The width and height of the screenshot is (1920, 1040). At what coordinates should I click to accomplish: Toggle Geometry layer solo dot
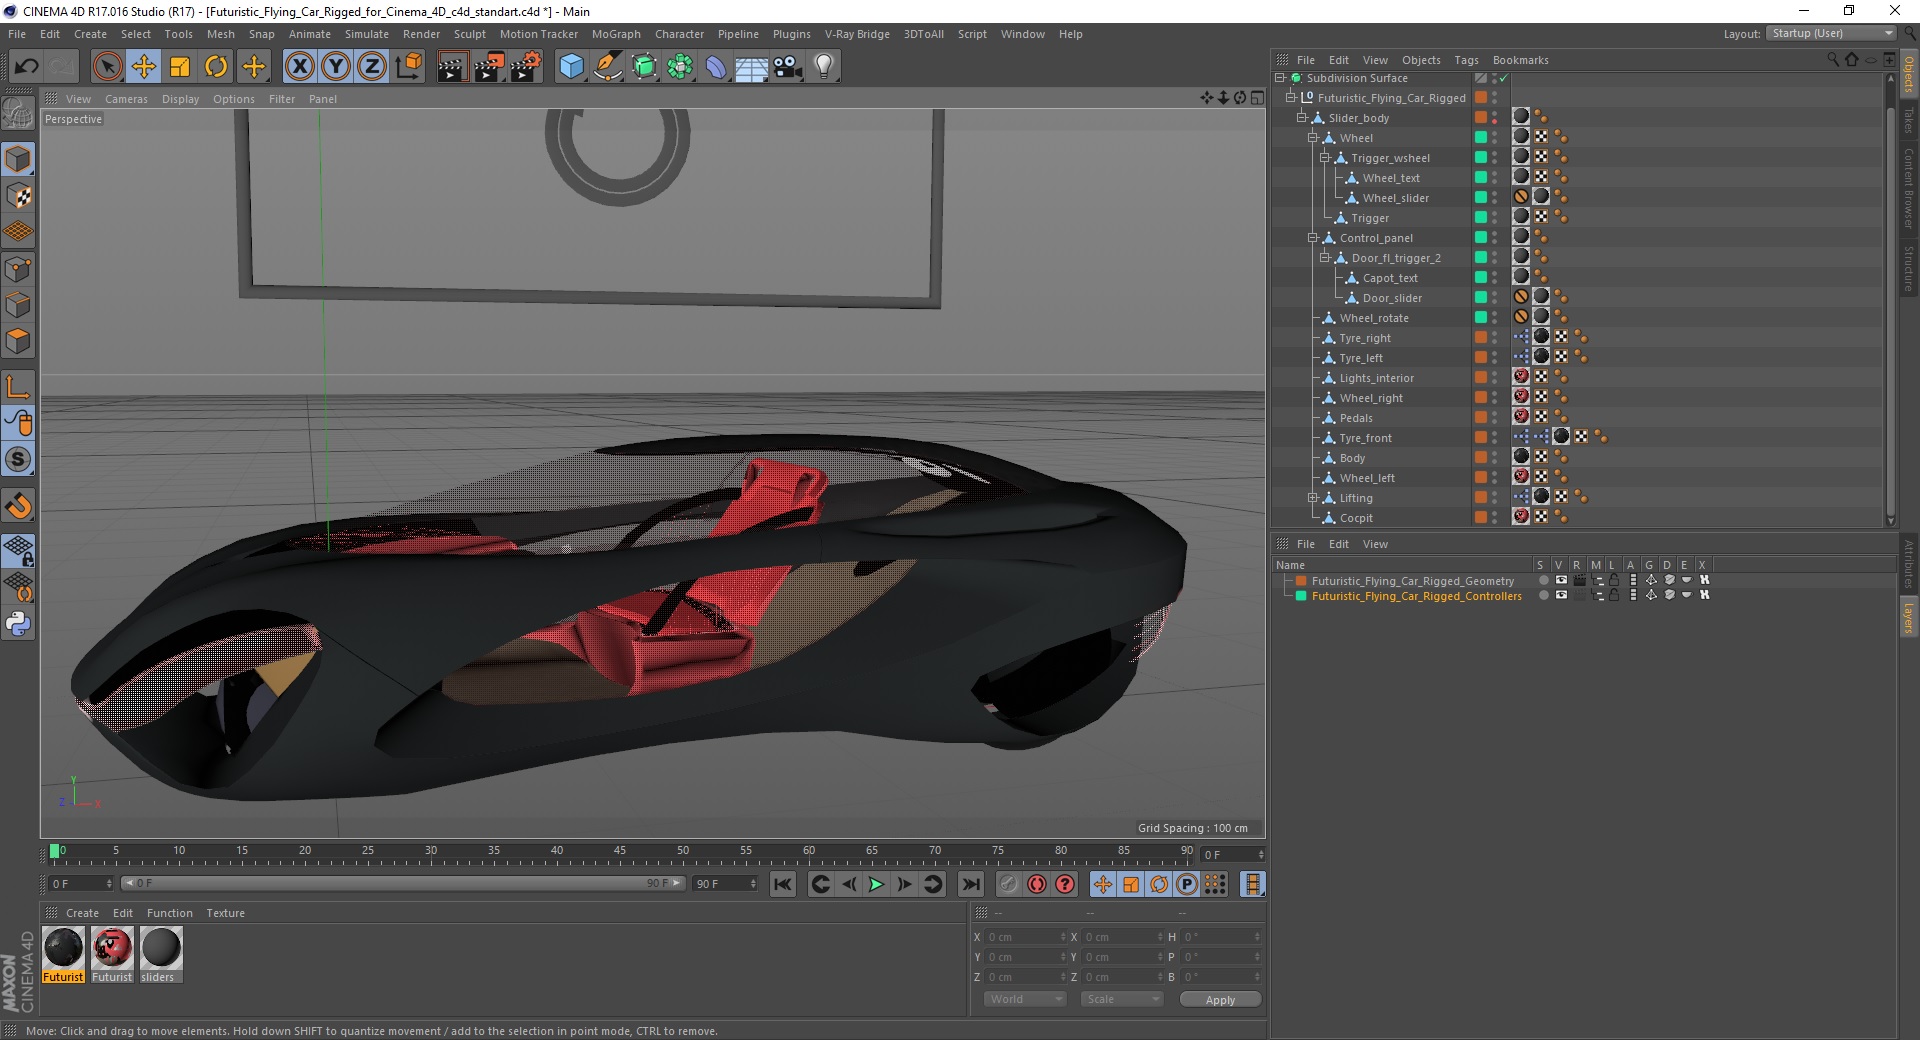pos(1543,580)
